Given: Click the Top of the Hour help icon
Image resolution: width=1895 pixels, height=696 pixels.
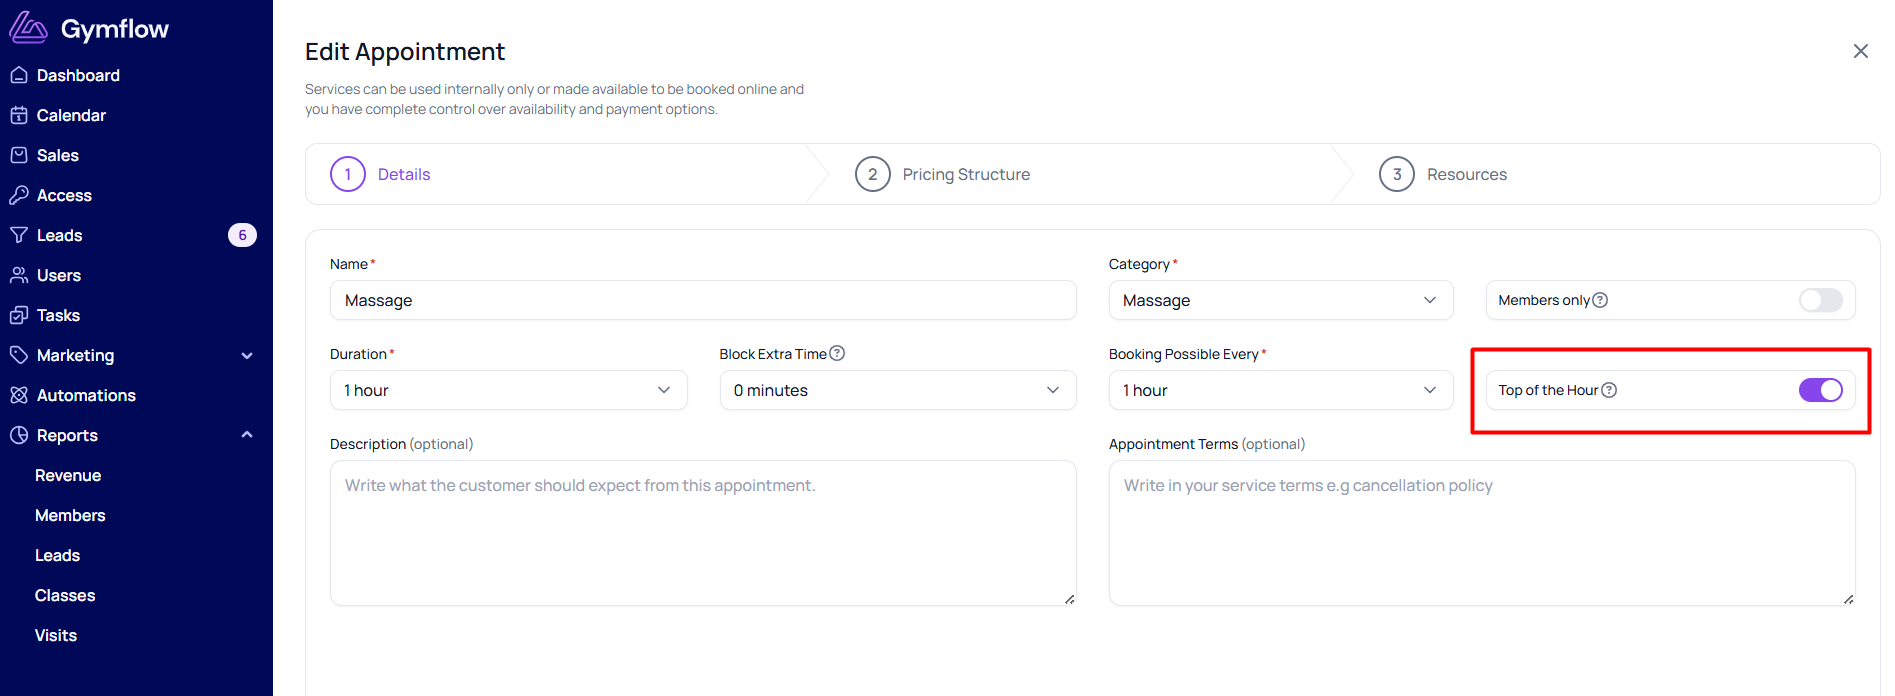Looking at the screenshot, I should (1609, 390).
